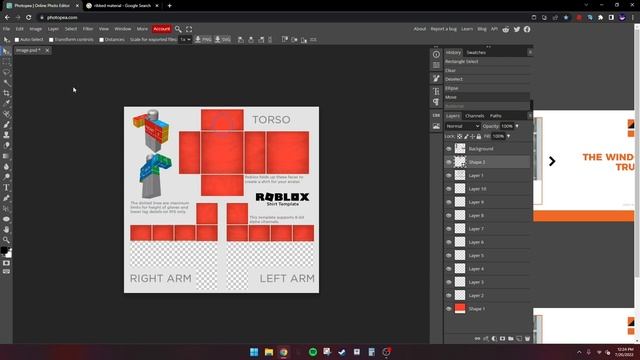Select the Blur tool
The image size is (640, 360).
pos(6,167)
